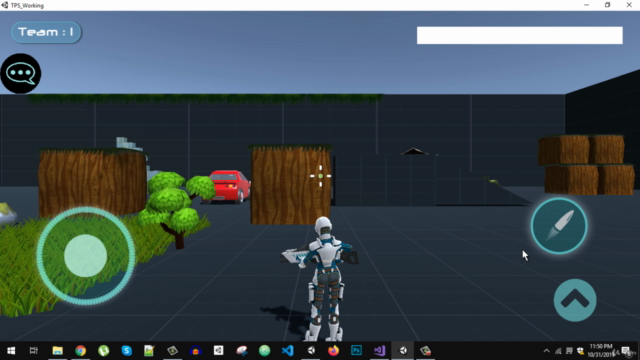Tap the bullet fire button

pos(559,226)
